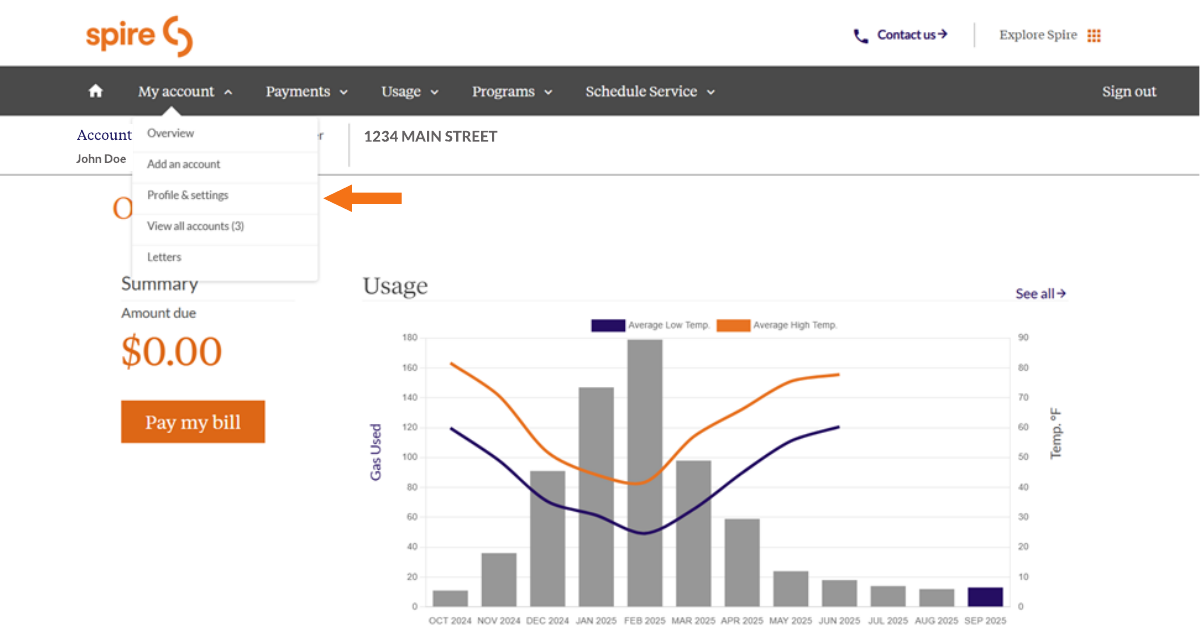This screenshot has height=630, width=1200.
Task: Click the phone icon beside Contact us
Action: tap(860, 36)
